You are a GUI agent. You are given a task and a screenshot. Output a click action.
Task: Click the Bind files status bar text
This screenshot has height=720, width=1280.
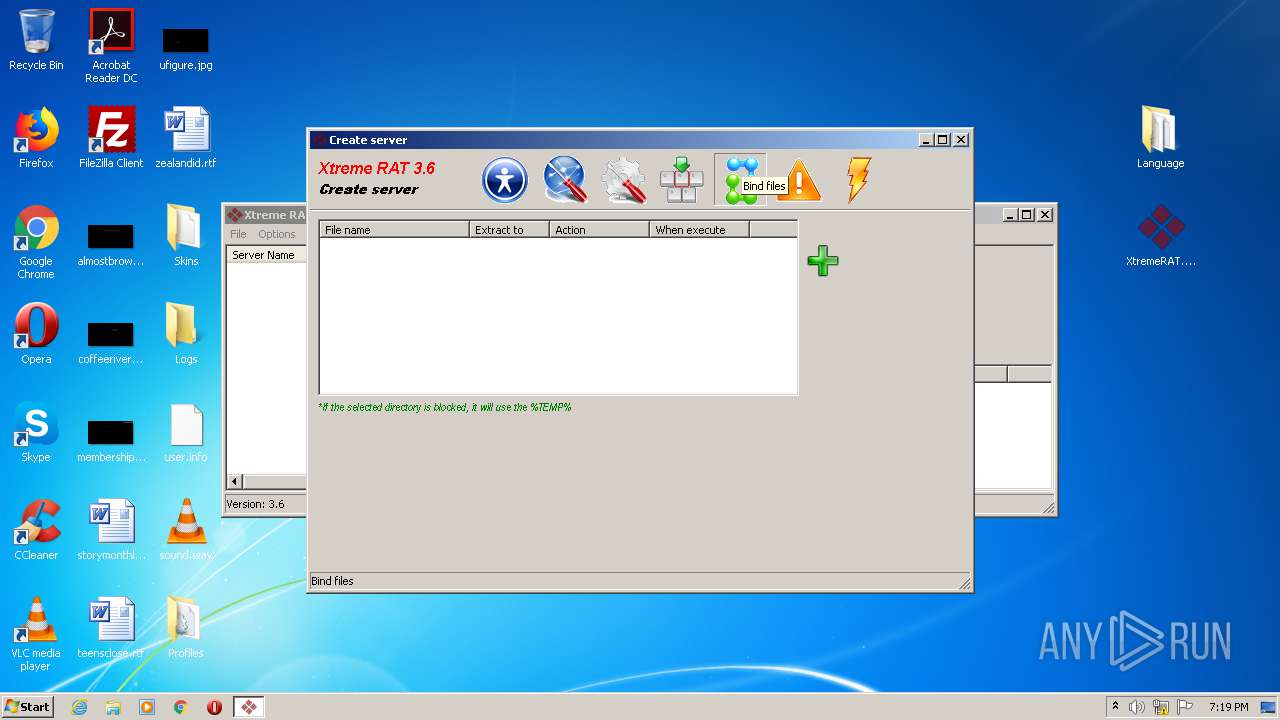pyautogui.click(x=332, y=581)
